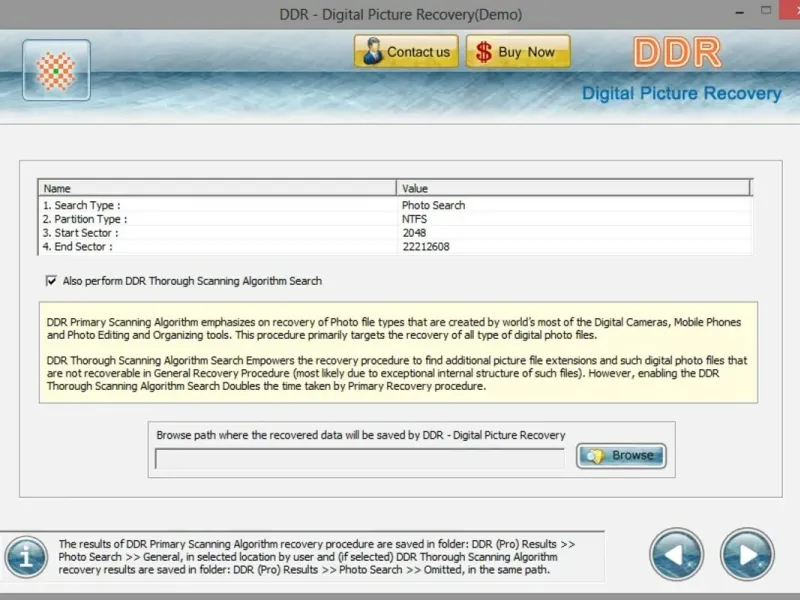Viewport: 800px width, 600px height.
Task: Click the recovery path input field
Action: click(x=360, y=458)
